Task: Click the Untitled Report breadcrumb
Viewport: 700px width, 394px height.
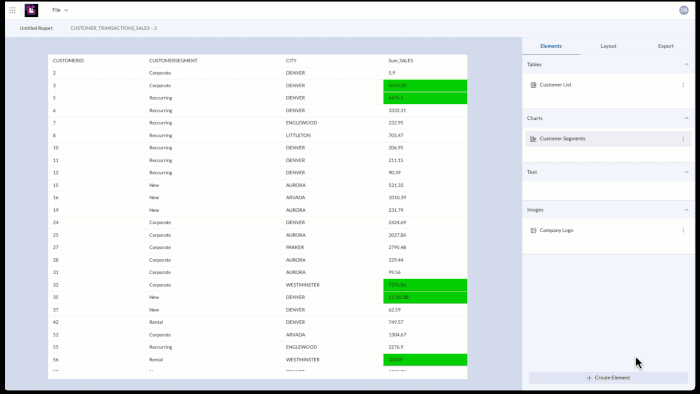Action: point(36,28)
